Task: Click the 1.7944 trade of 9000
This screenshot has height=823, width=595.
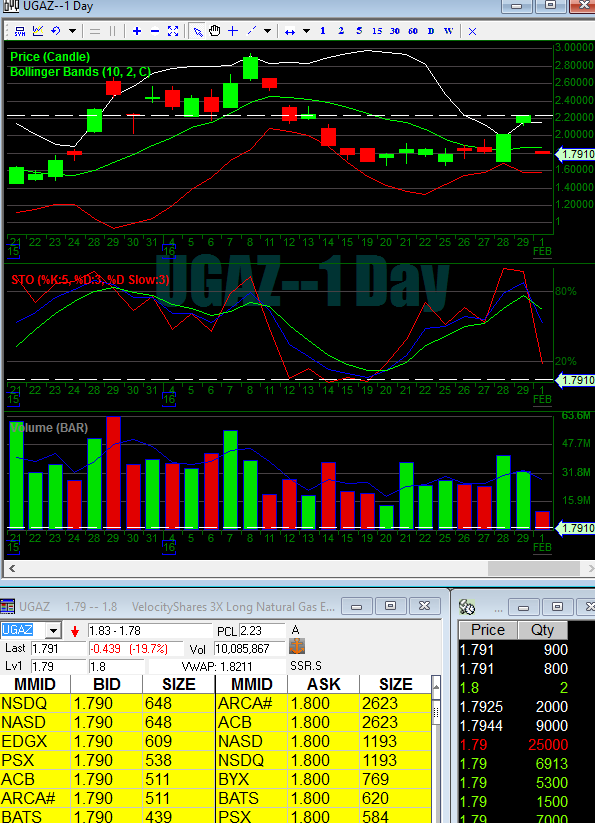Action: [x=514, y=726]
